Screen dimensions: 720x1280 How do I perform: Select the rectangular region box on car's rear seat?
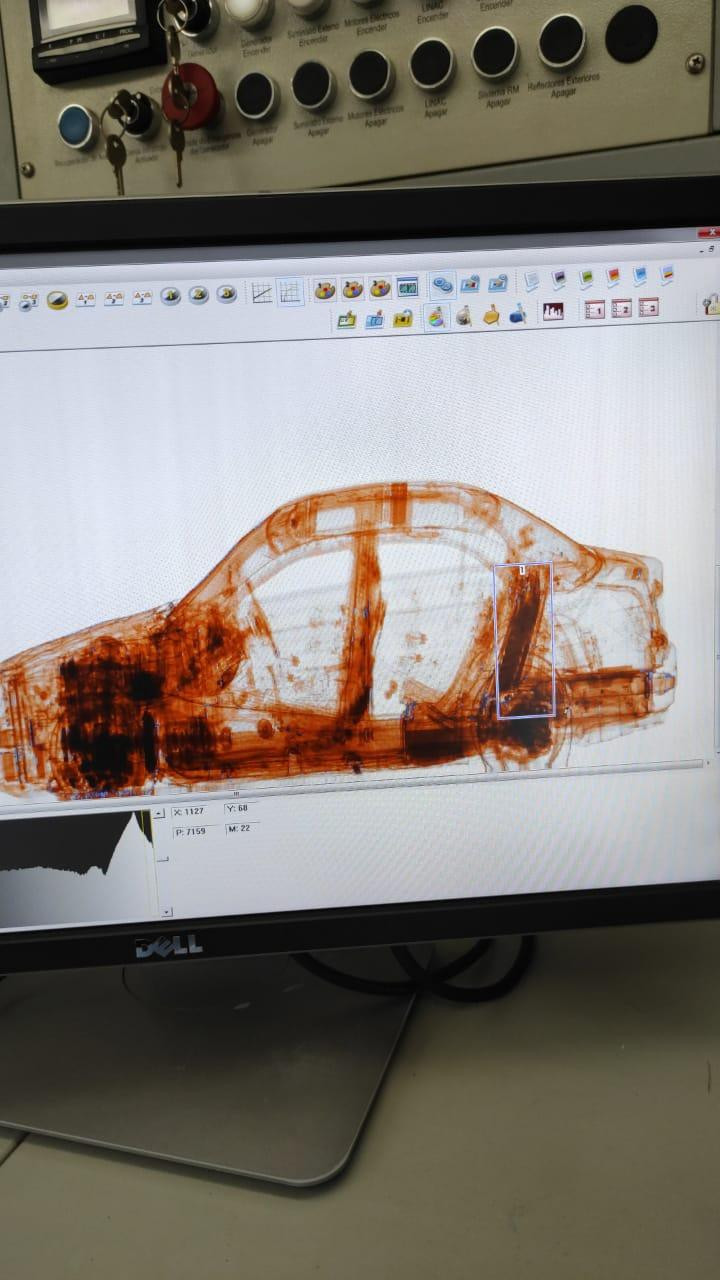[x=525, y=641]
